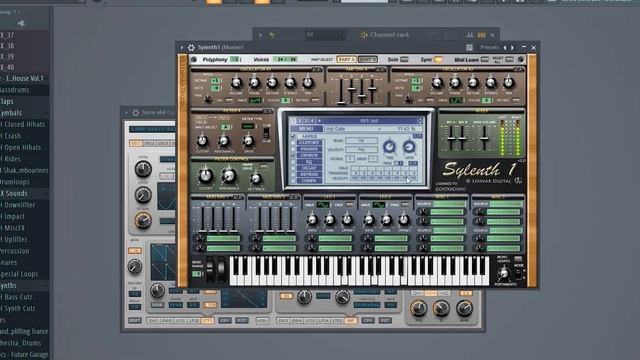The image size is (640, 360).
Task: Toggle the CHORUS effect checkbox
Action: (x=293, y=156)
